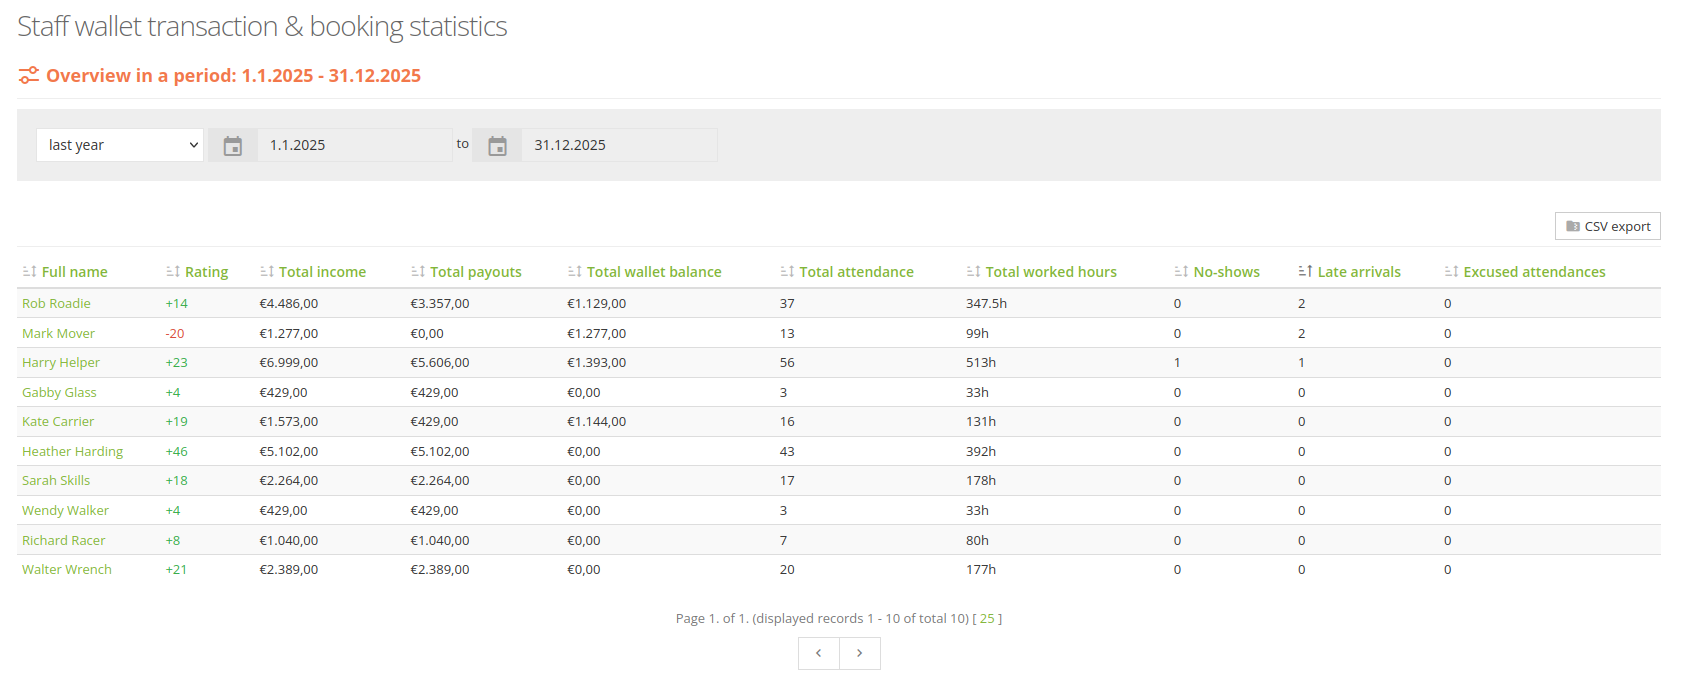Click the end date field 31.12.2025
The image size is (1681, 695).
tap(619, 145)
